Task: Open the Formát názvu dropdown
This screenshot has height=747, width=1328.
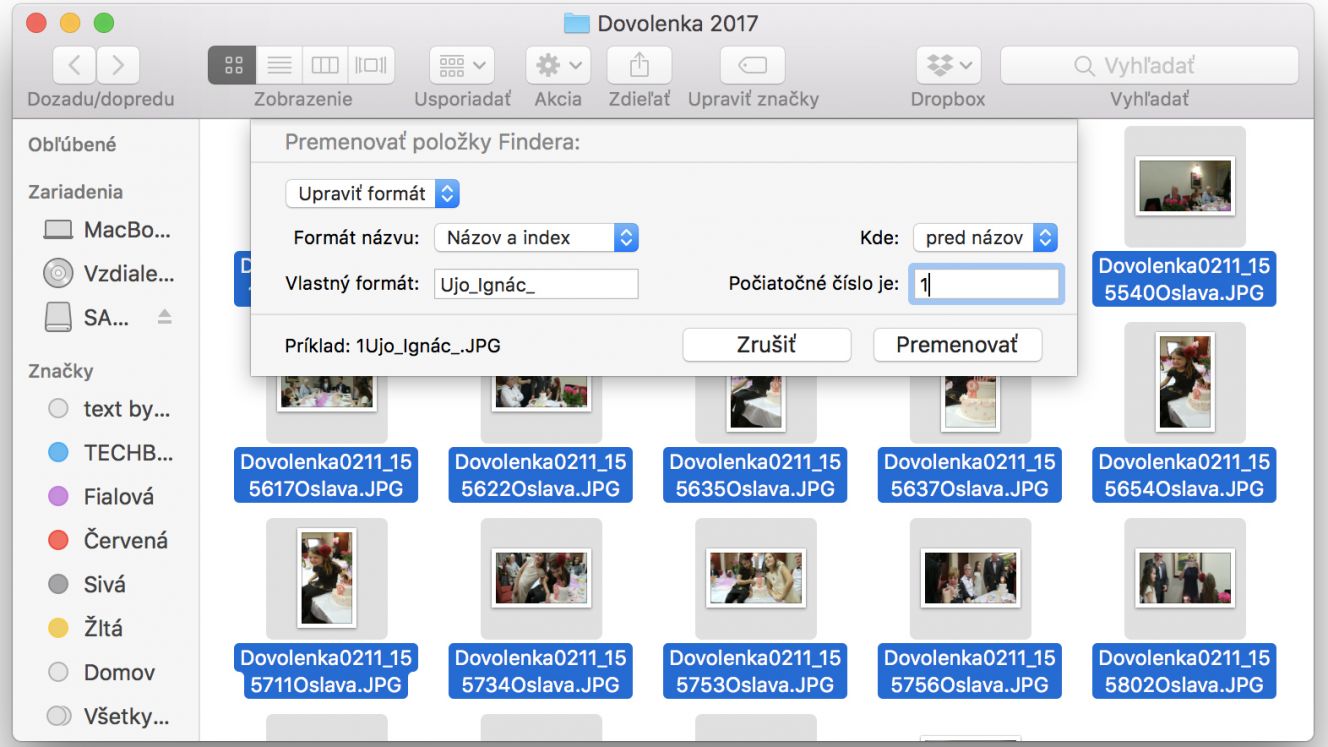Action: pyautogui.click(x=536, y=237)
